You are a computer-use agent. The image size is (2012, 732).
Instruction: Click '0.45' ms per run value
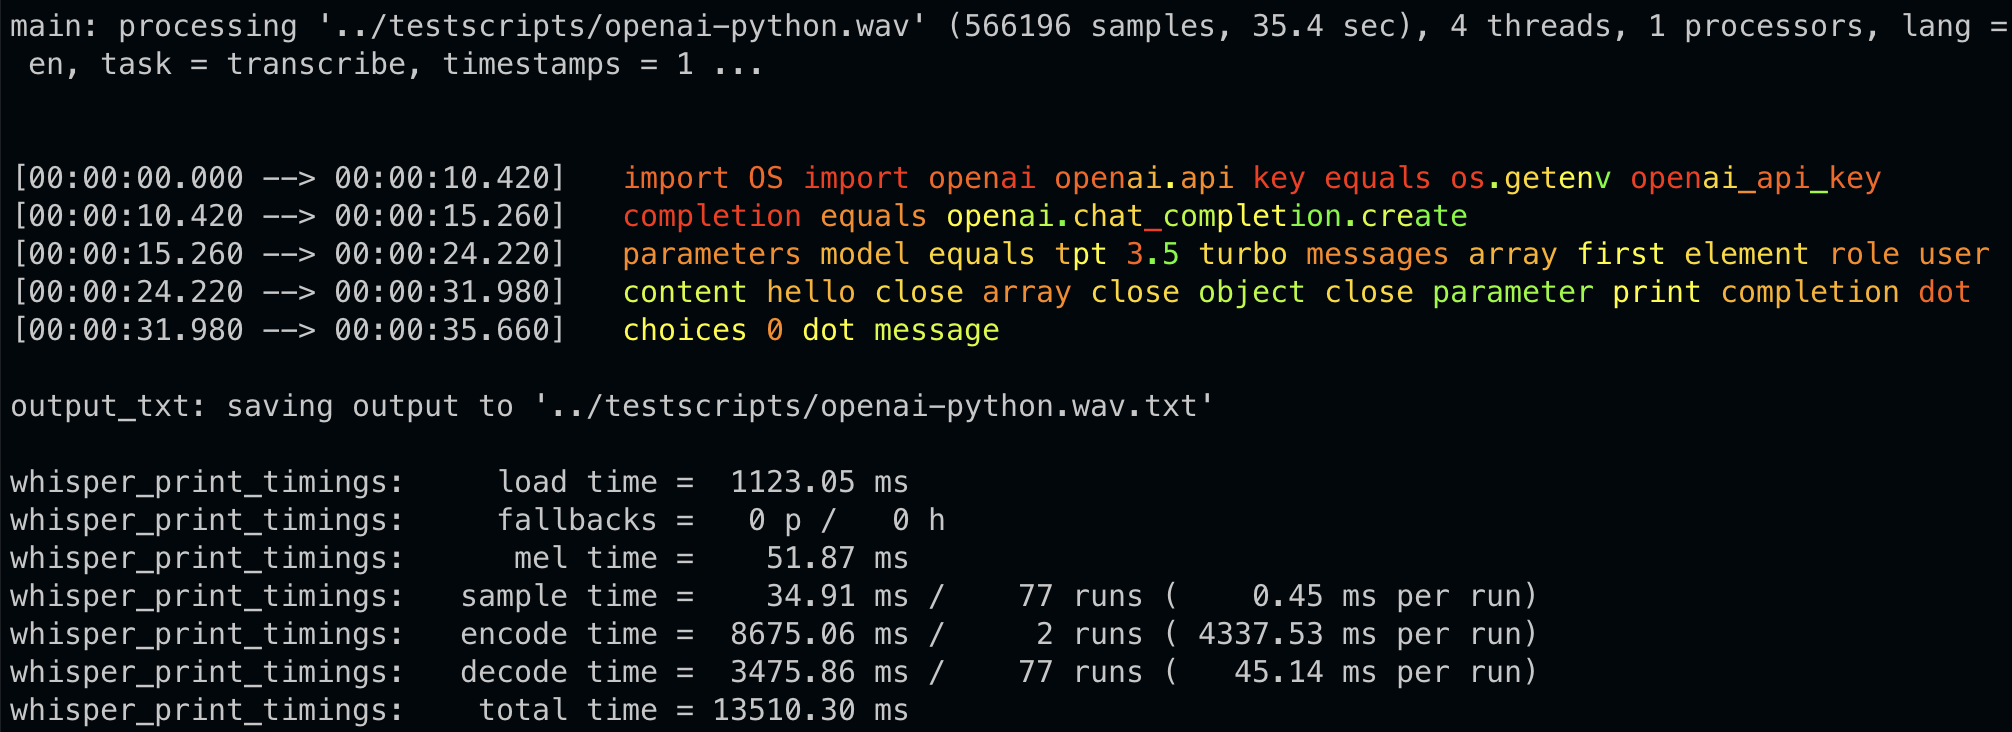coord(1288,597)
